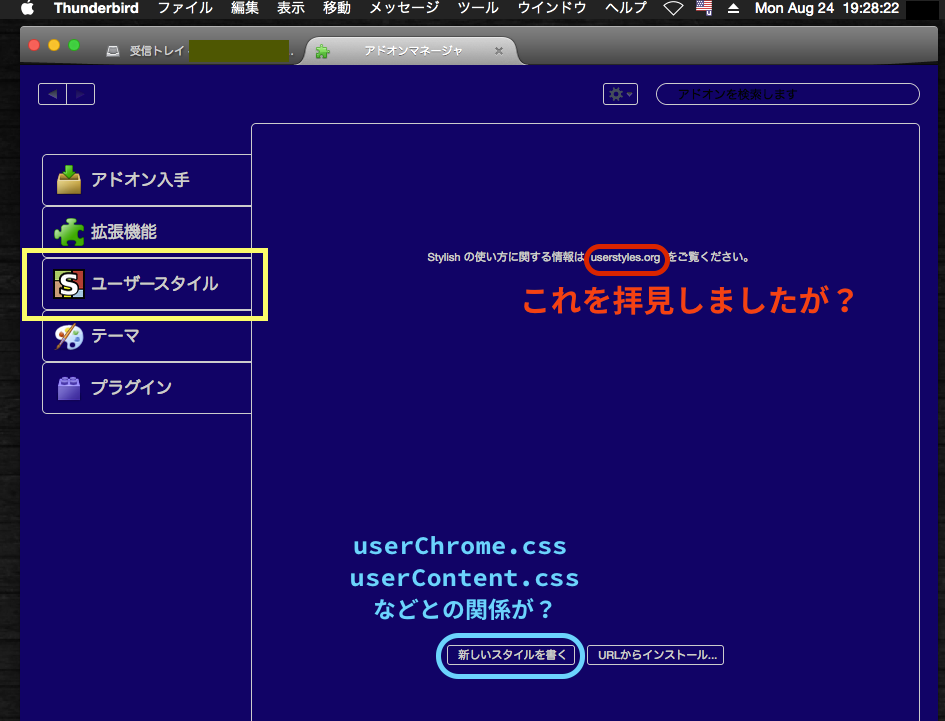Click the back navigation arrow
The image size is (945, 721).
[x=52, y=93]
